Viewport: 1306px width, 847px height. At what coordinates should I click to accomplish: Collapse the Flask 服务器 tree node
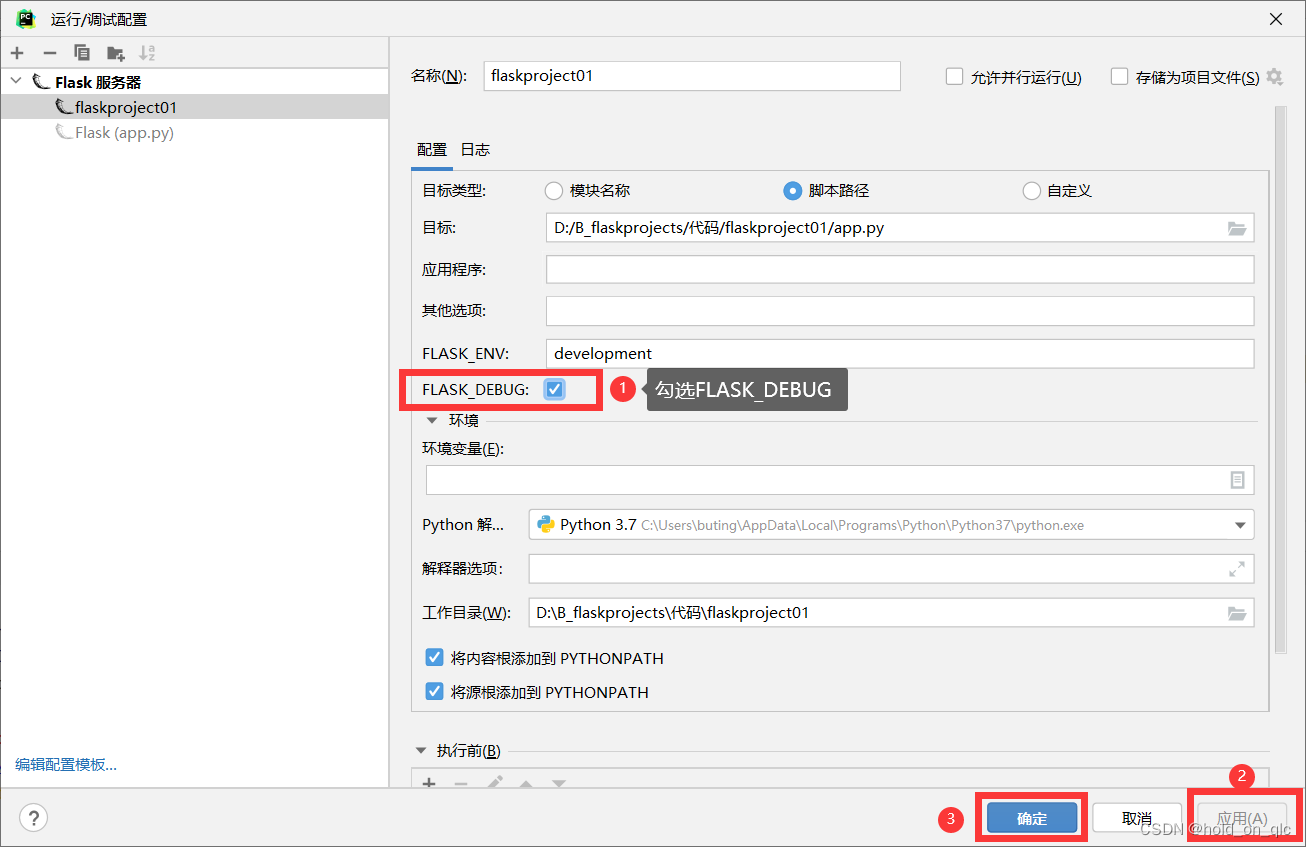17,82
